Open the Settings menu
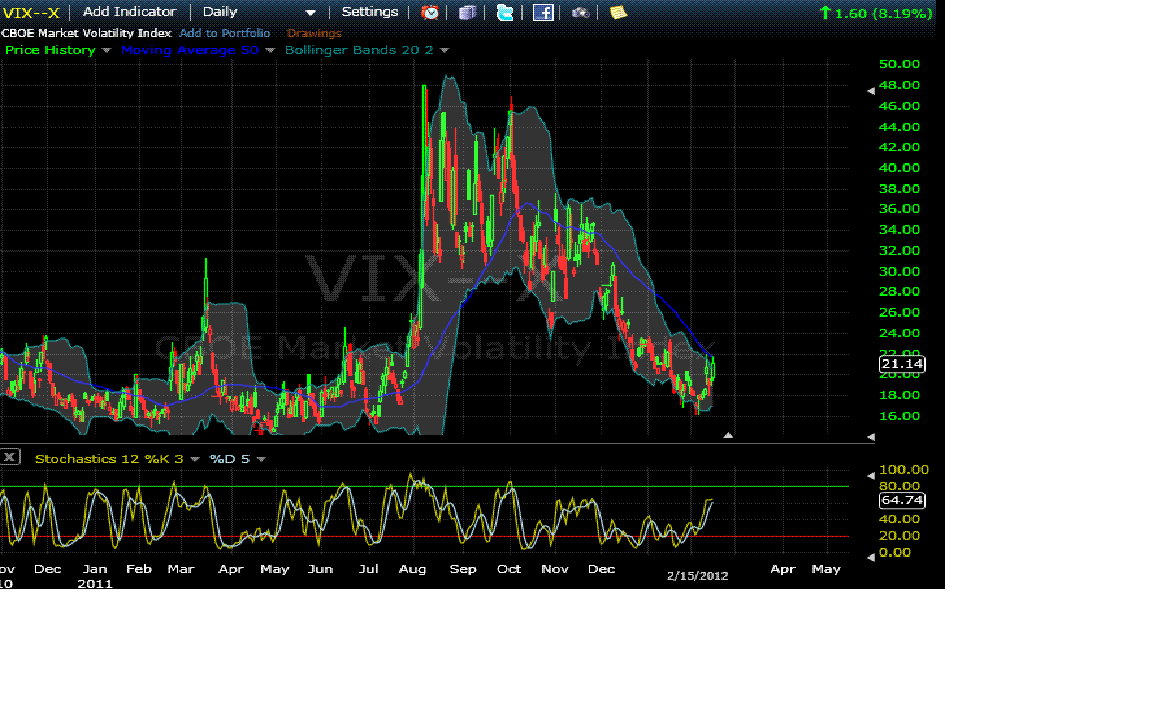The height and width of the screenshot is (718, 1155). 370,12
